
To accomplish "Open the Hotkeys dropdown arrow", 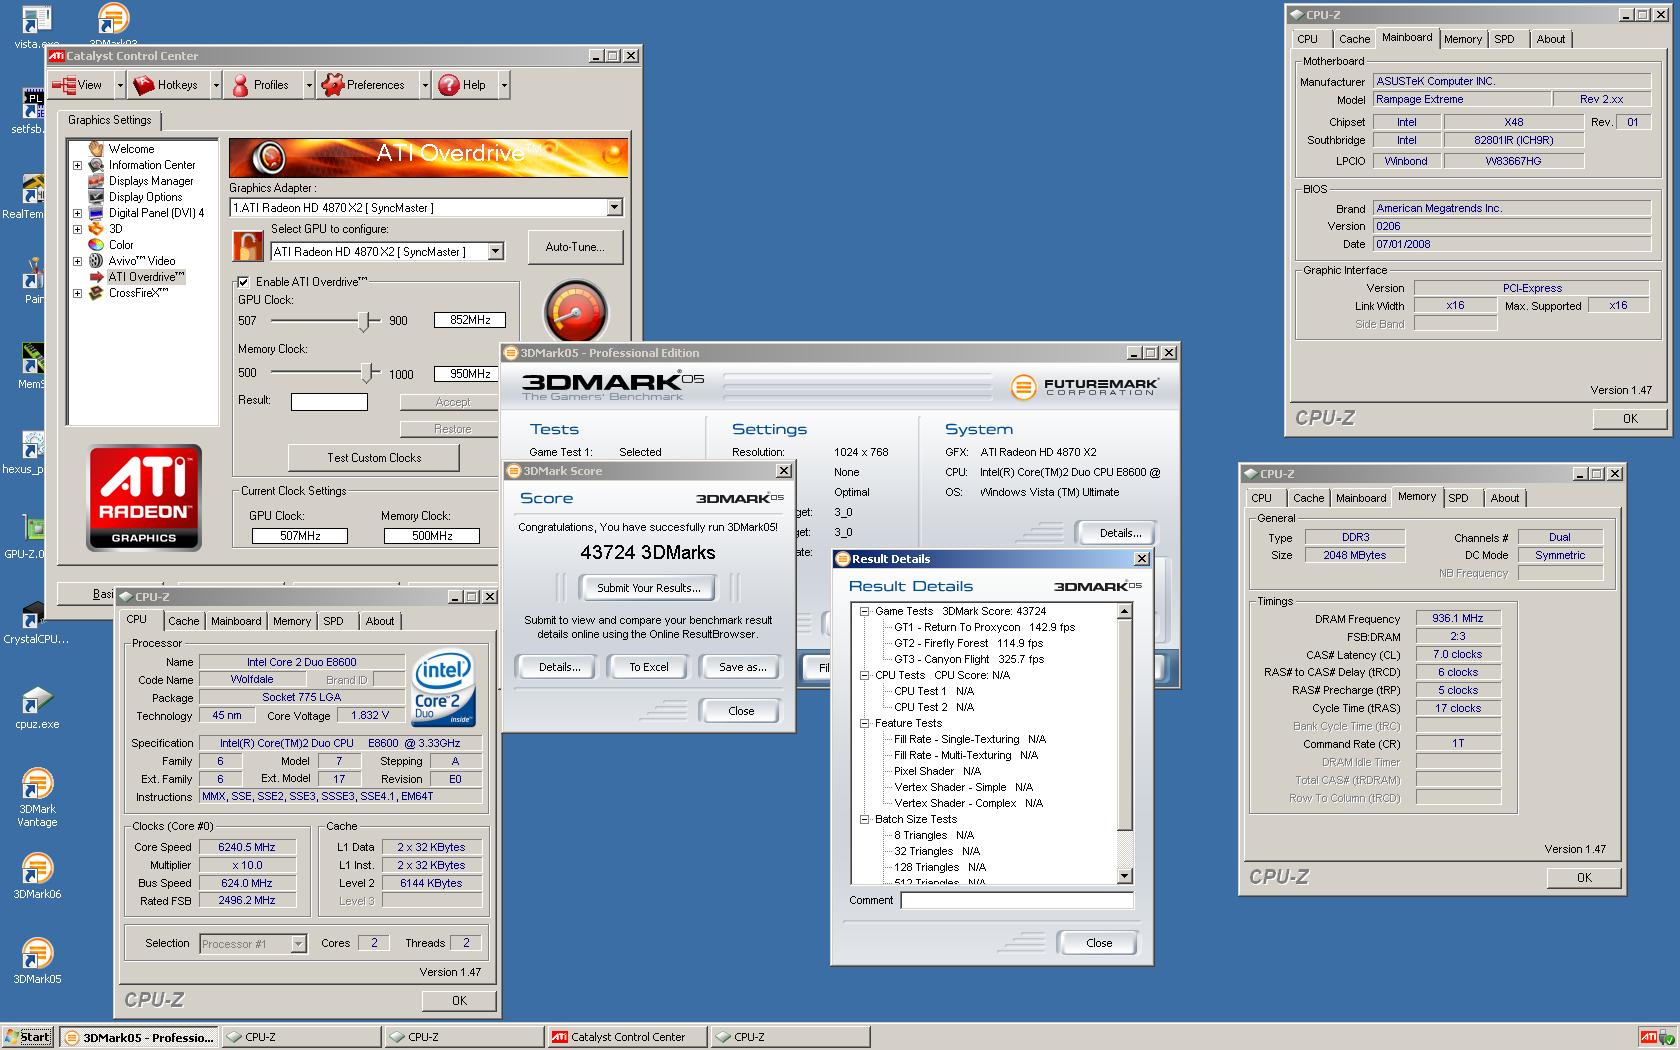I will [x=216, y=85].
